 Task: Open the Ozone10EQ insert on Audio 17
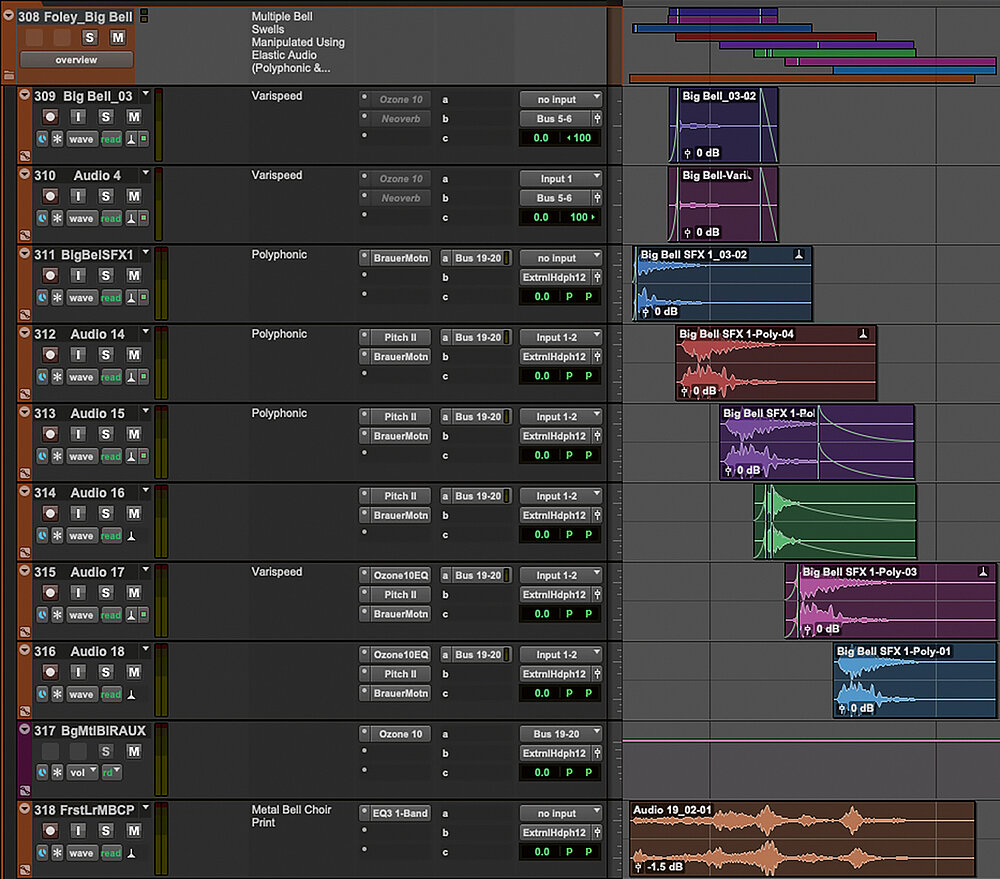coord(400,575)
